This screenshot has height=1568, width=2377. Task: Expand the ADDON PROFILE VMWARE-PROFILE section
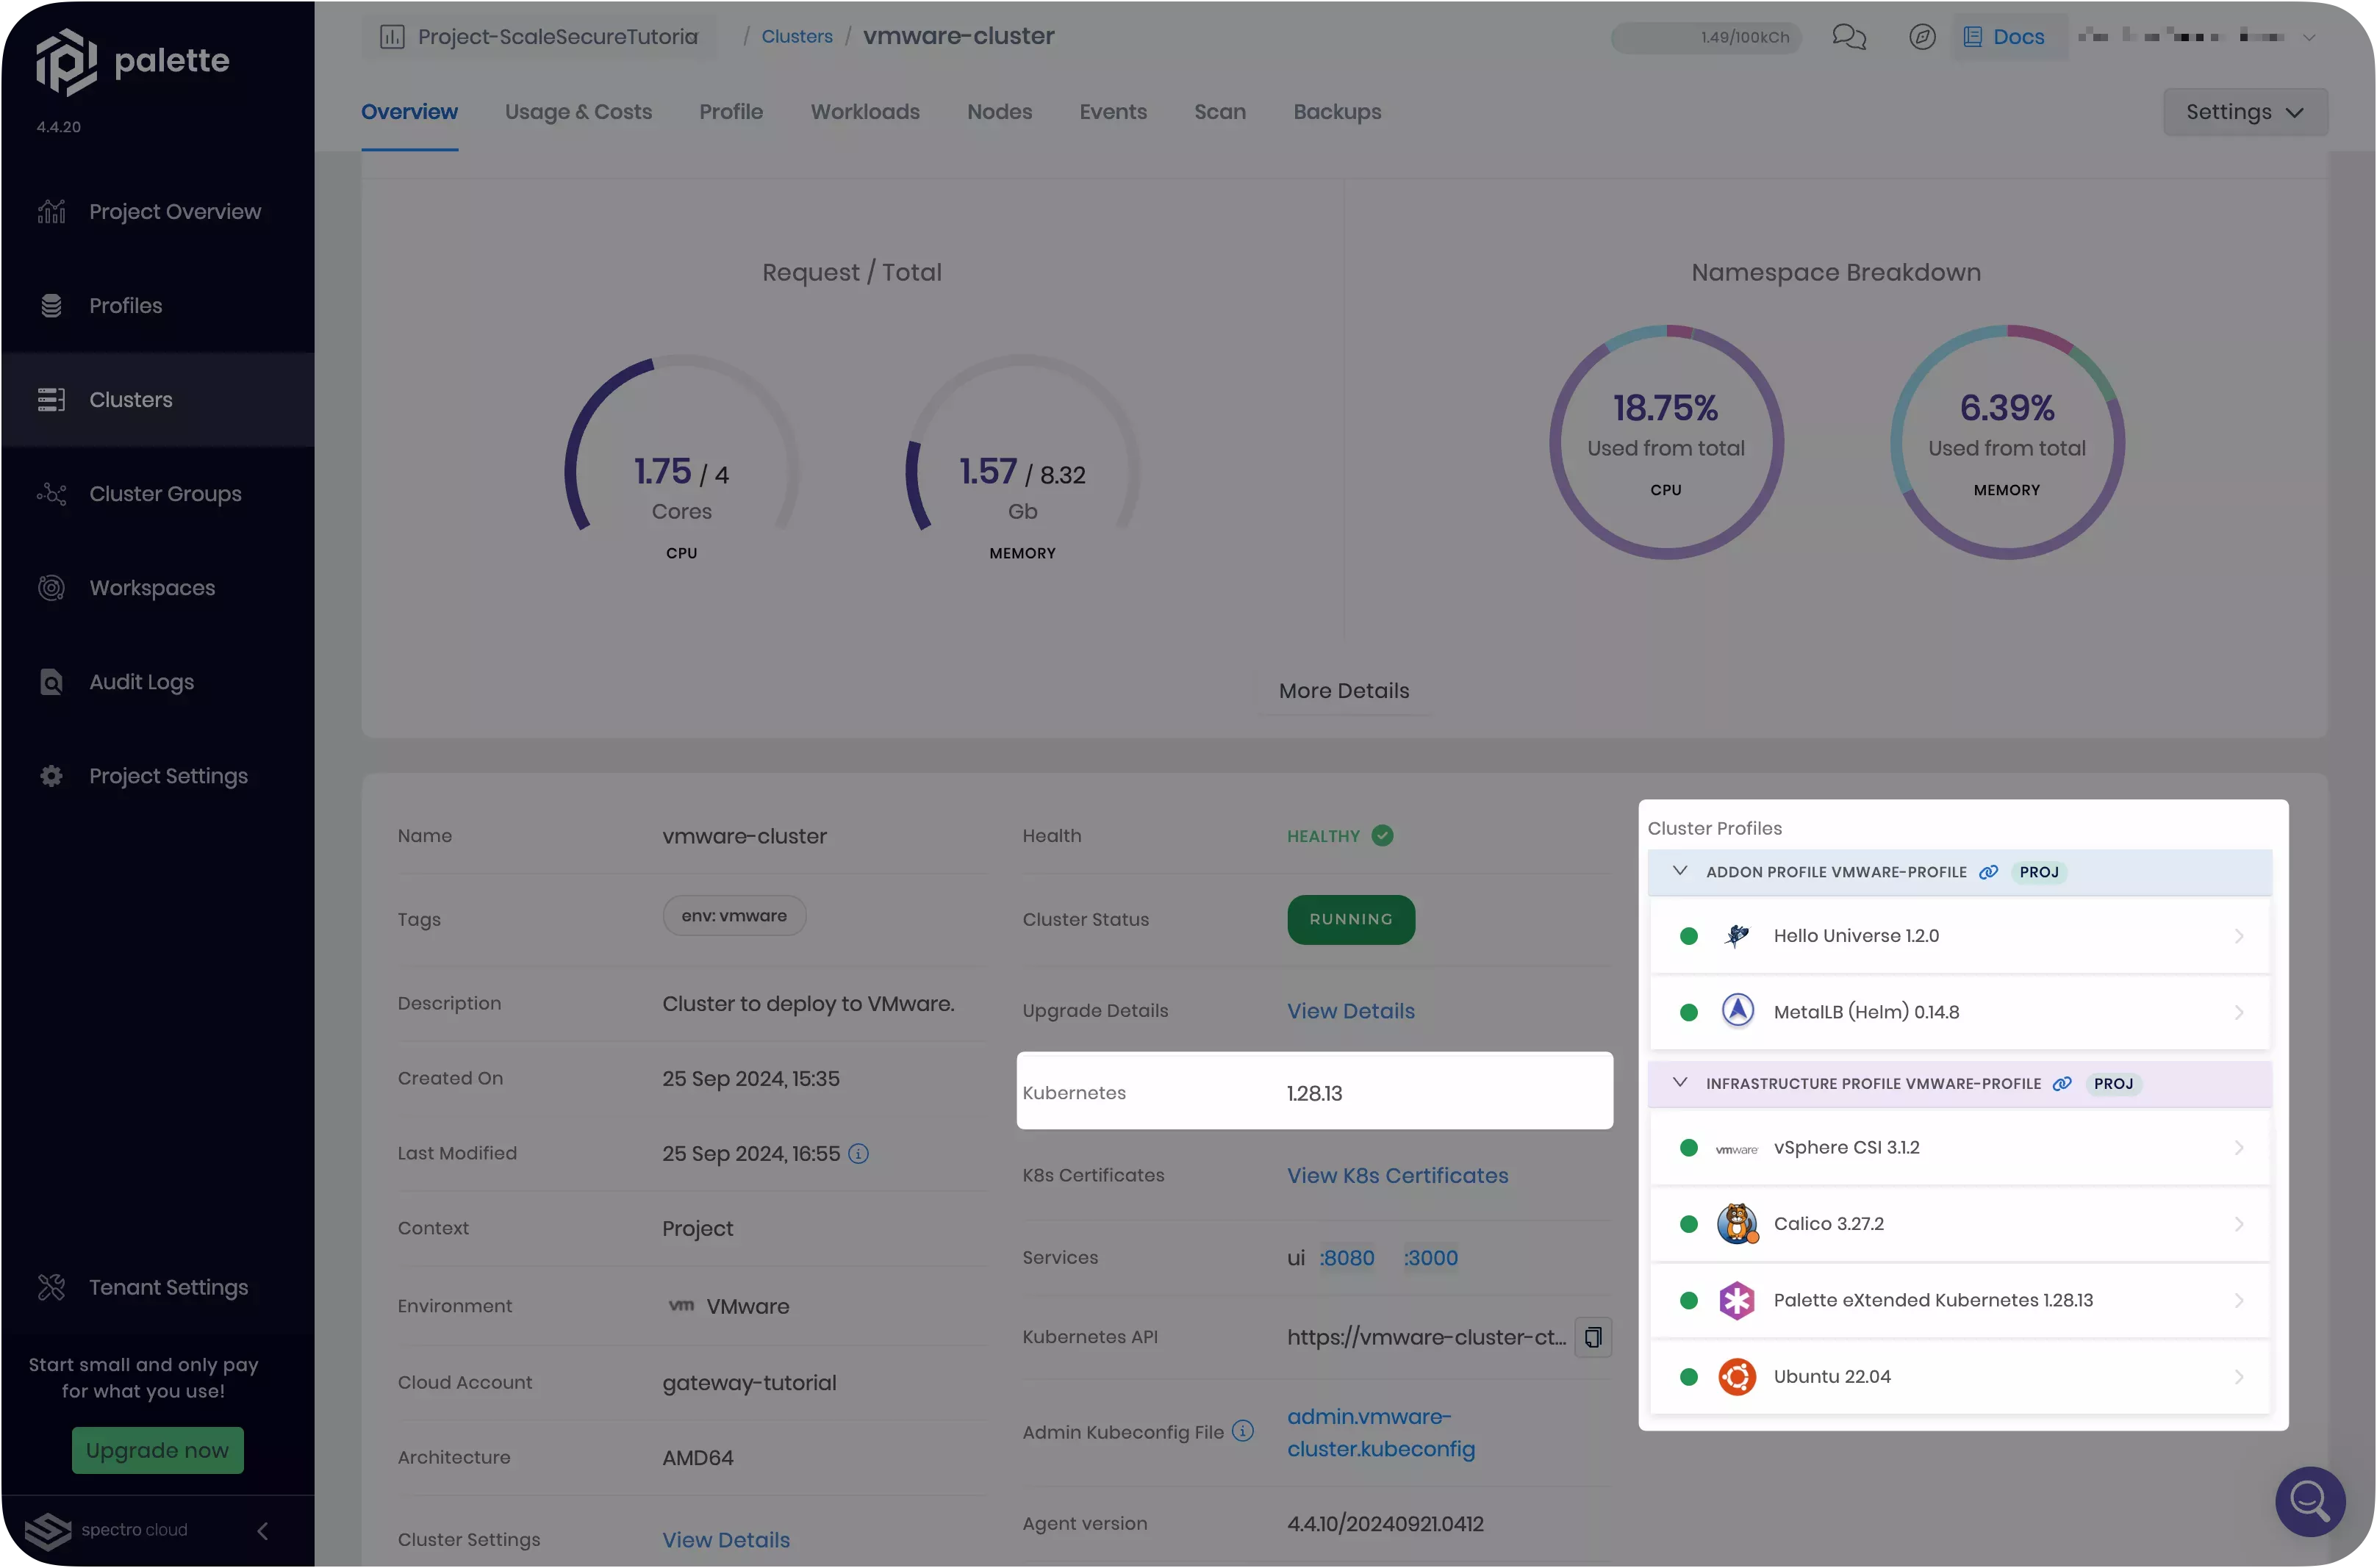coord(1680,871)
